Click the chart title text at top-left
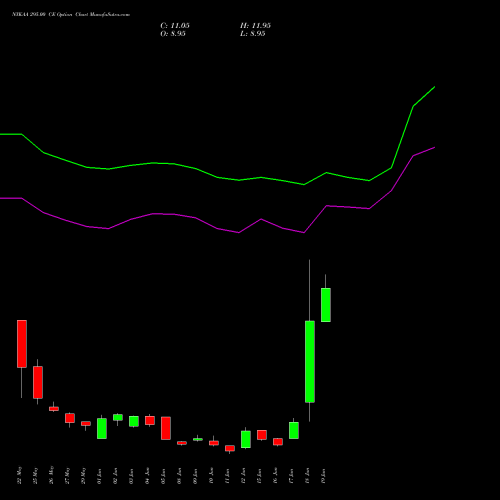This screenshot has width=500, height=500. [x=71, y=15]
